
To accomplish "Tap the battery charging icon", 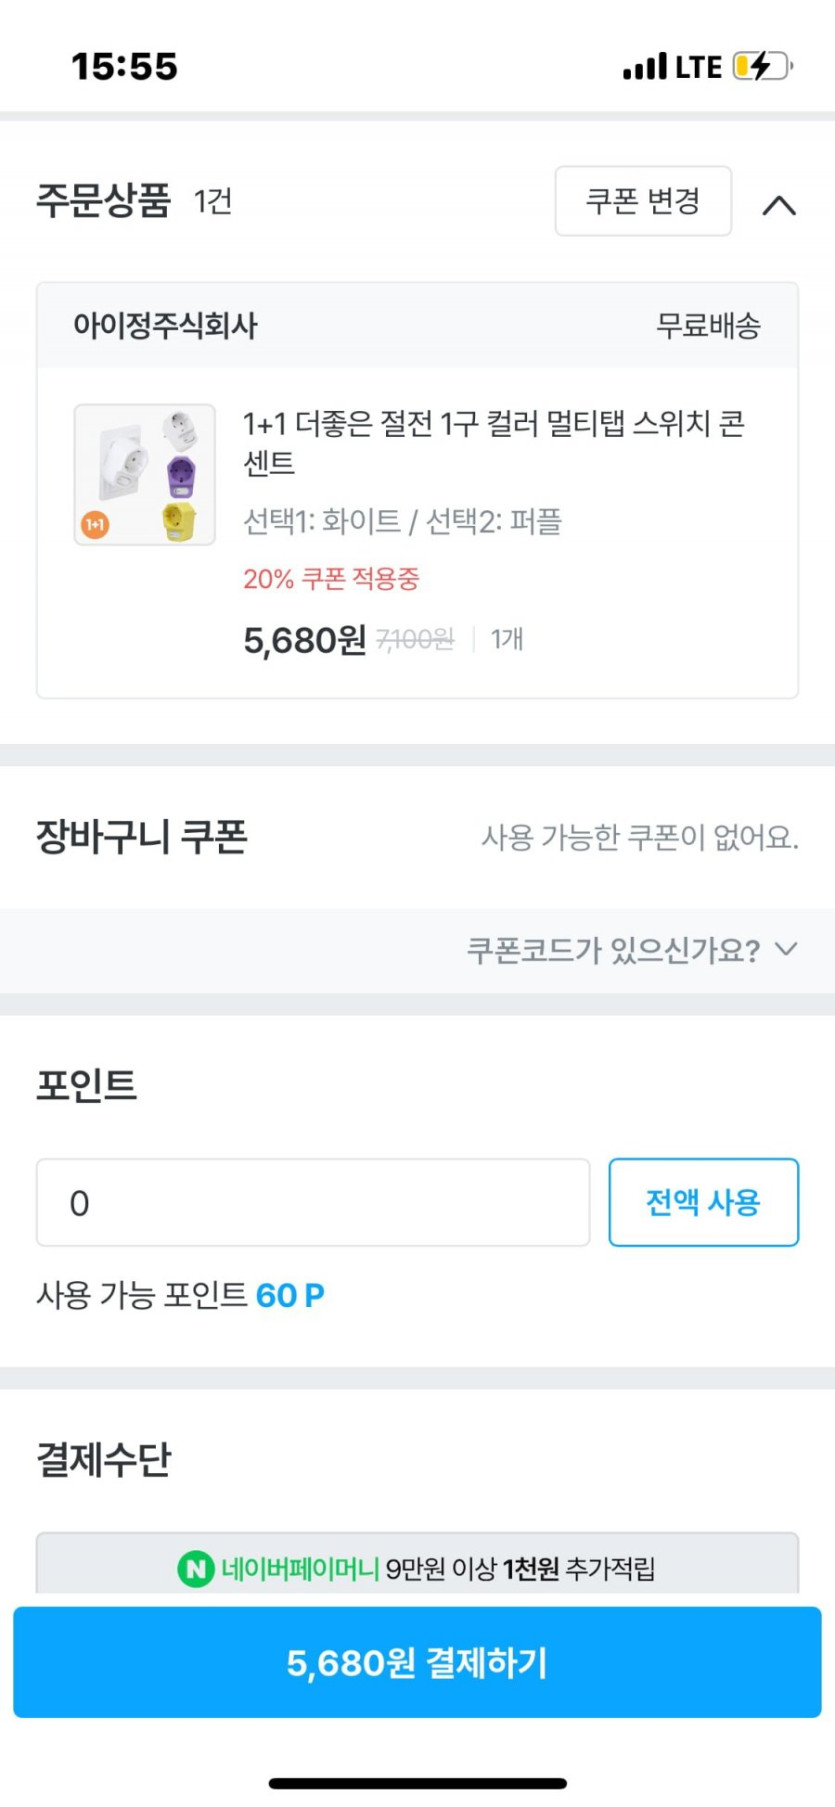I will tap(762, 66).
